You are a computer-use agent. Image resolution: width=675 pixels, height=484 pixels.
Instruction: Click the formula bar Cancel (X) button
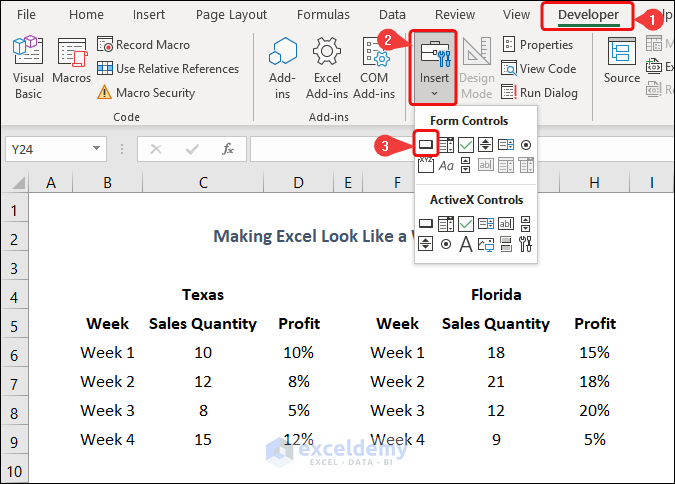156,149
